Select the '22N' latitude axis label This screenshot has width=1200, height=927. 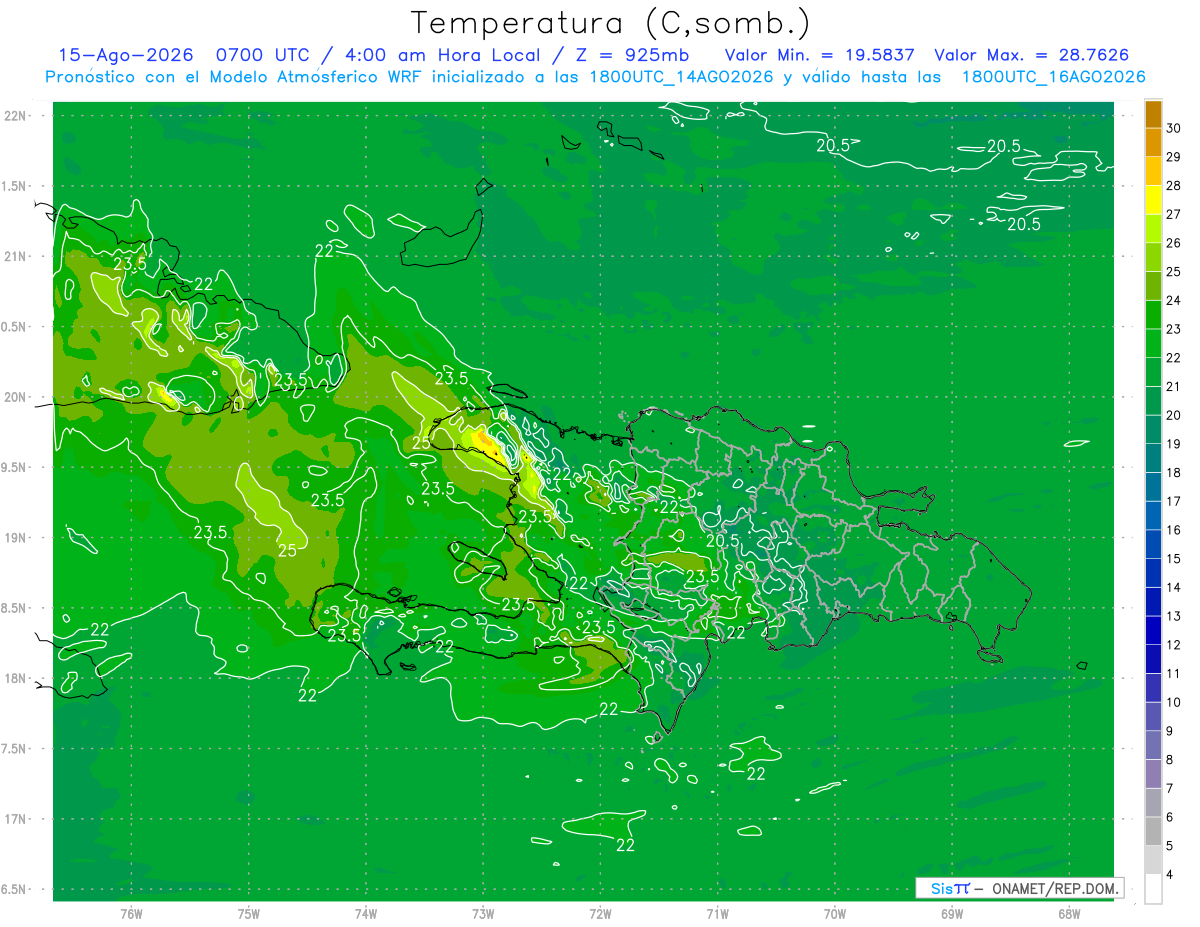point(17,115)
